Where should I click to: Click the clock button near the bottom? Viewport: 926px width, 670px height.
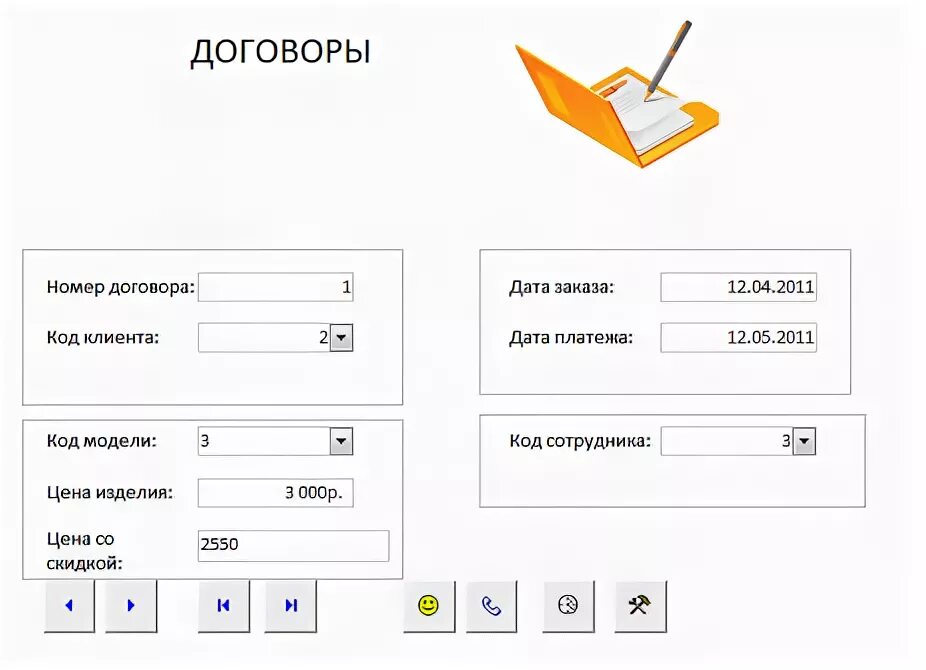point(567,605)
